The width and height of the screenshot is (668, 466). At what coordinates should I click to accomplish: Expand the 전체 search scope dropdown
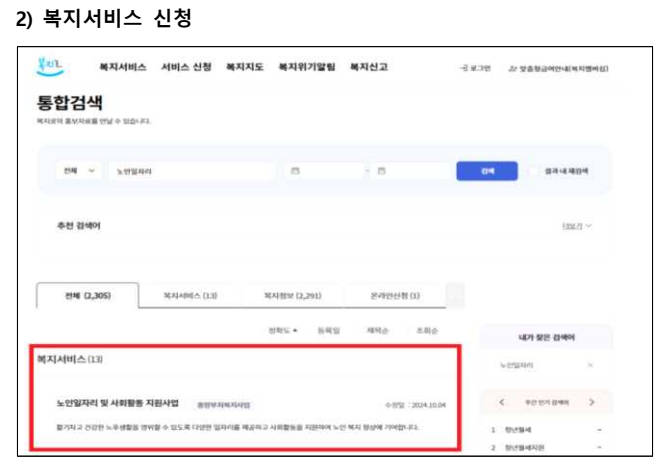[x=79, y=171]
